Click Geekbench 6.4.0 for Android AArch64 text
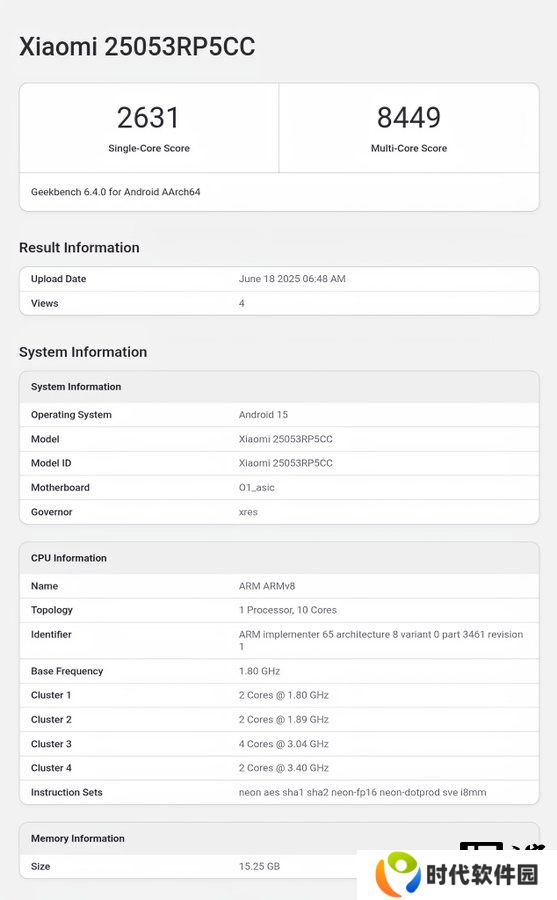This screenshot has height=900, width=557. (115, 192)
